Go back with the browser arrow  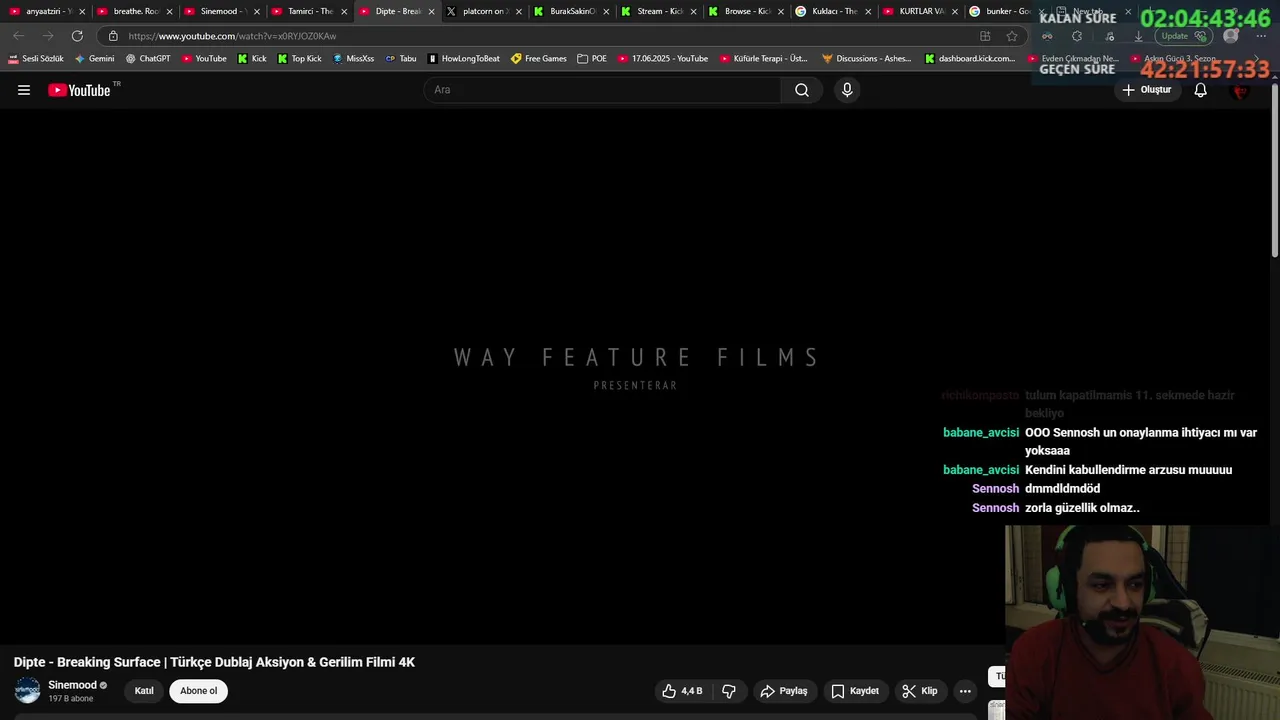tap(18, 36)
